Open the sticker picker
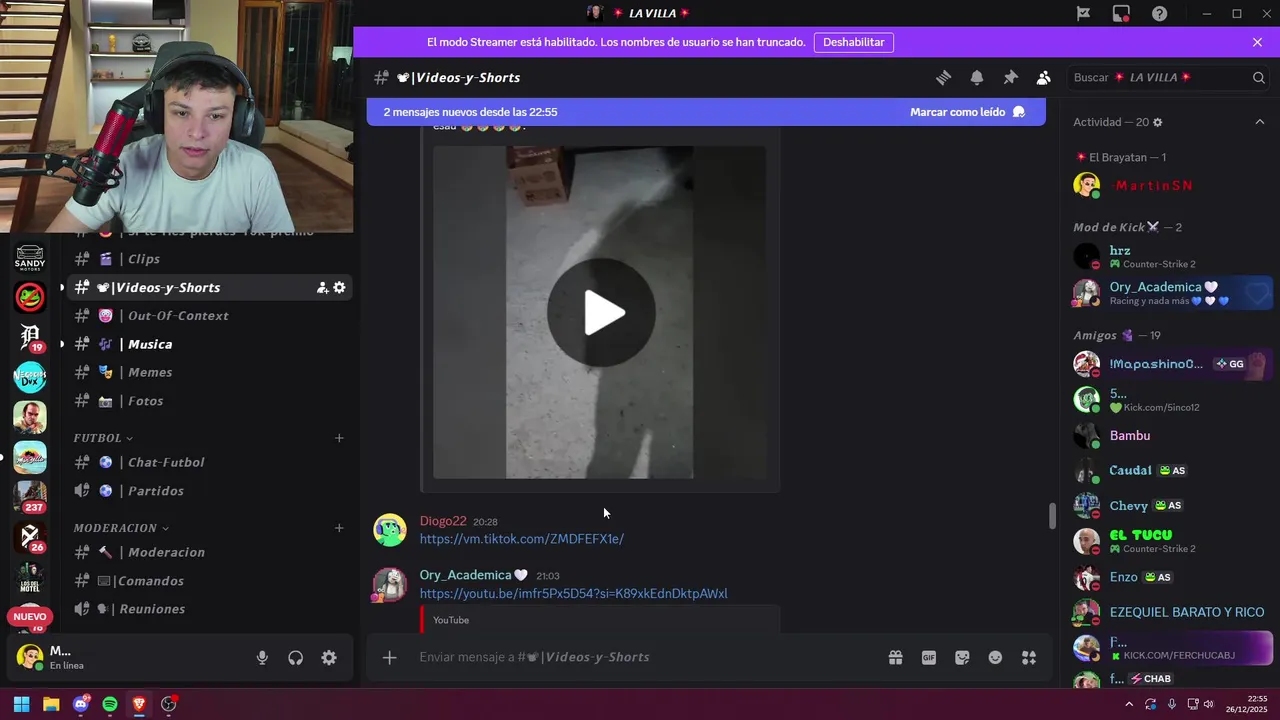This screenshot has height=720, width=1280. point(962,657)
